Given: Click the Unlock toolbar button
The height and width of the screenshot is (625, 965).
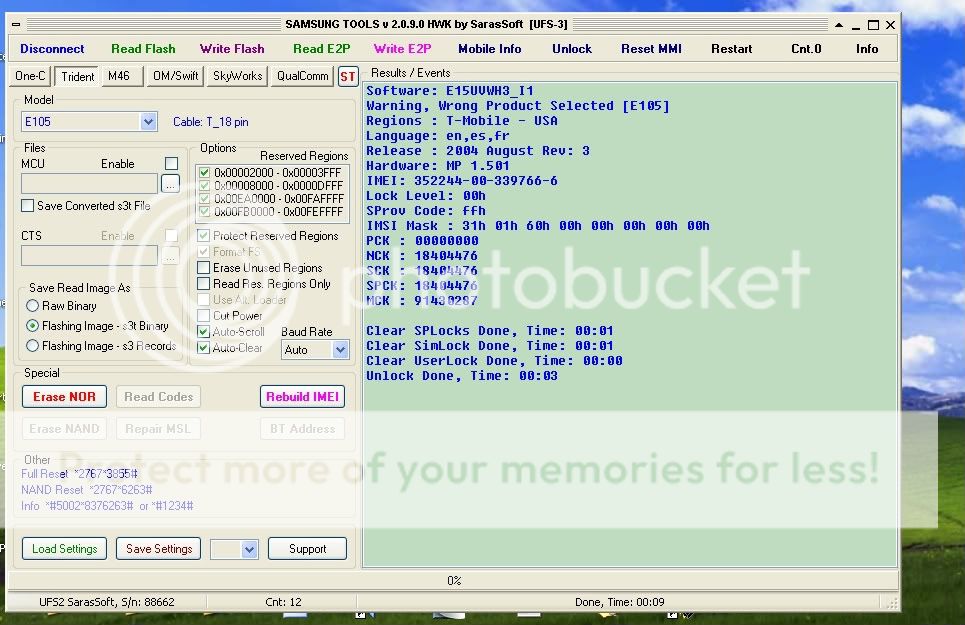Looking at the screenshot, I should pyautogui.click(x=572, y=49).
